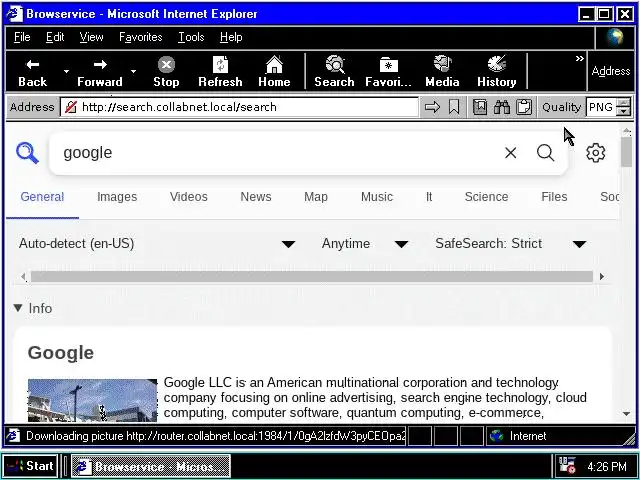This screenshot has height=480, width=640.
Task: Show browsing History from the toolbar
Action: (497, 72)
